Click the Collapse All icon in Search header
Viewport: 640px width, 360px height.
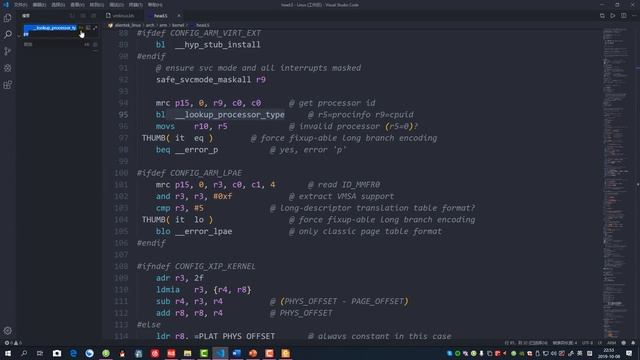pos(93,16)
